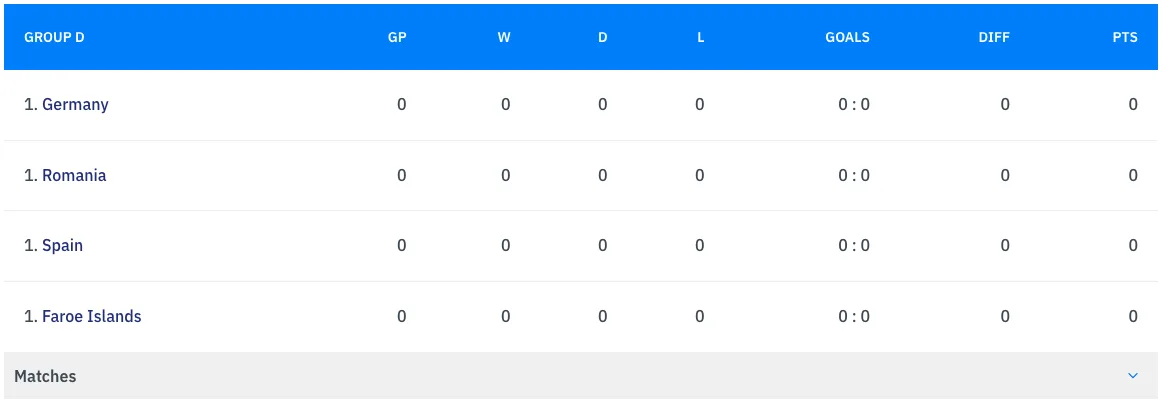Expand the Matches chevron arrow
Screen dimensions: 1163x404
tap(1133, 376)
